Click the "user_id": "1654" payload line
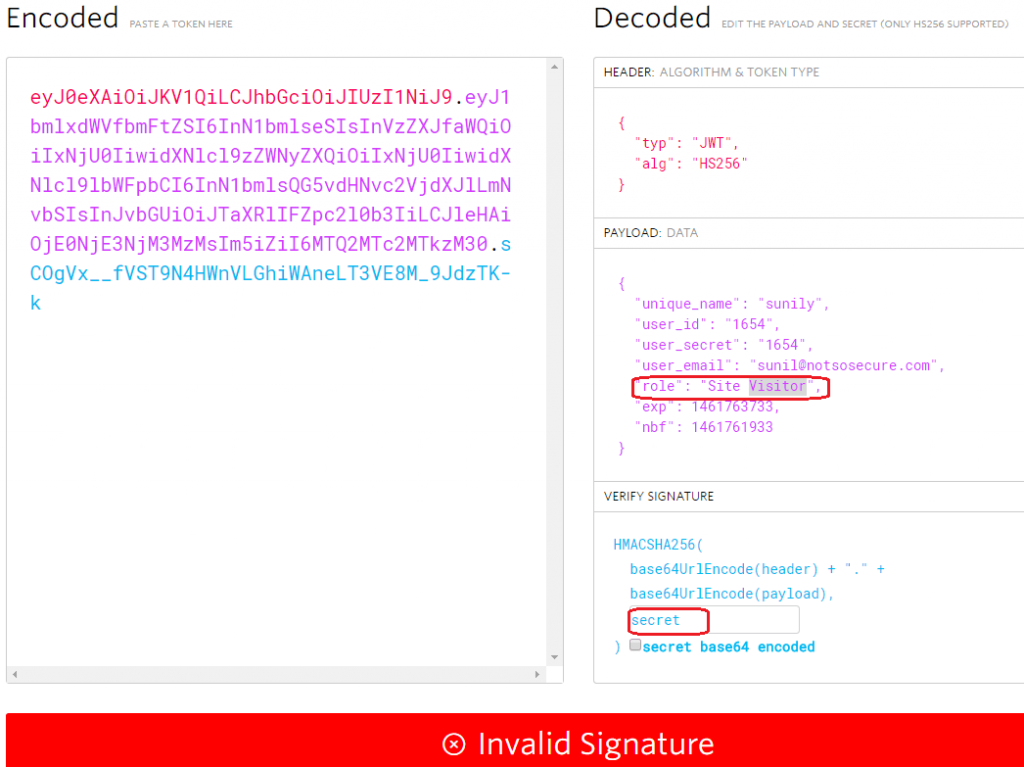1024x767 pixels. 707,324
